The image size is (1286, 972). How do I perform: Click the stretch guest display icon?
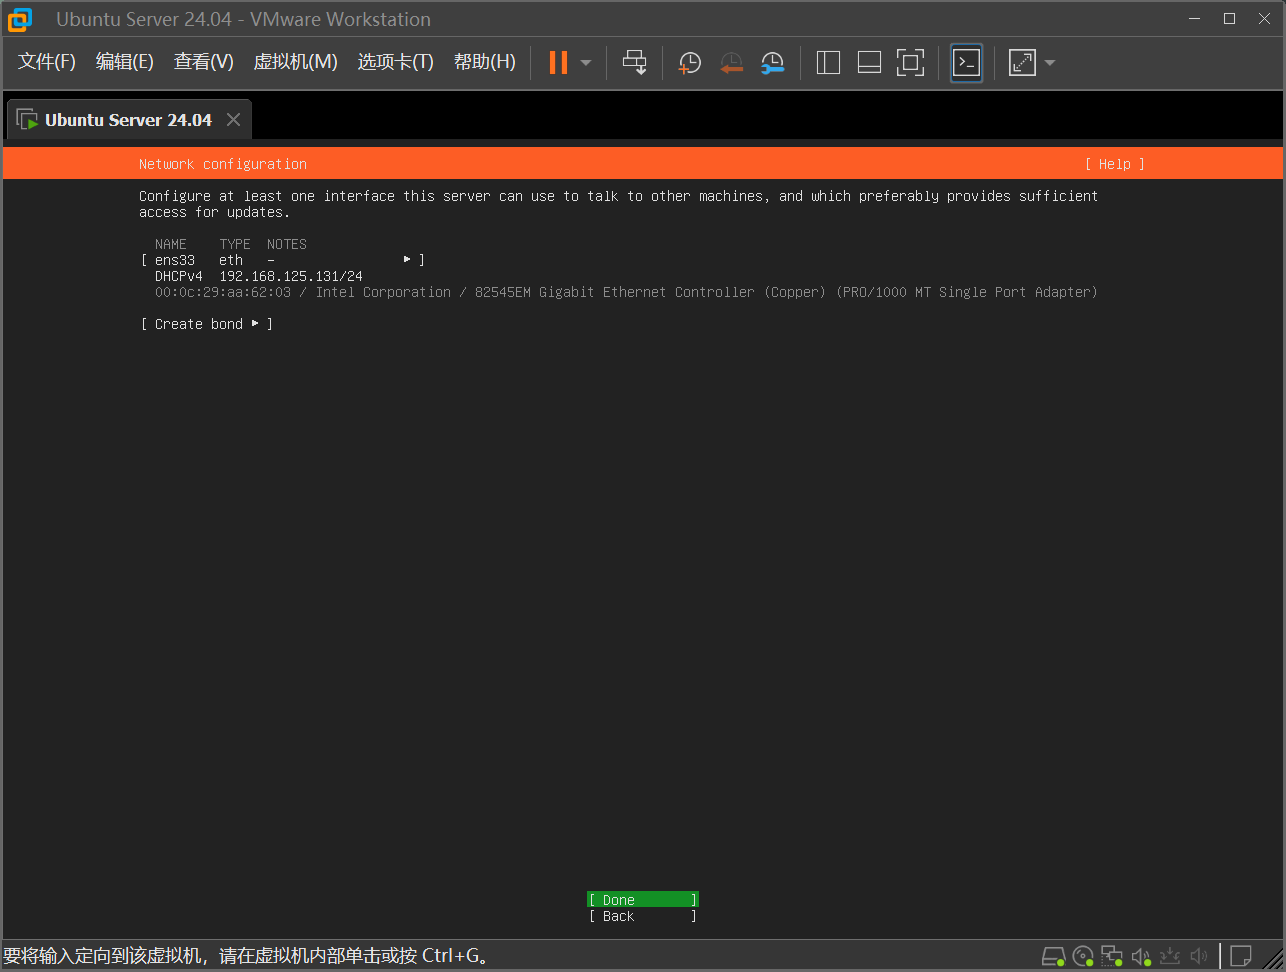point(1022,62)
